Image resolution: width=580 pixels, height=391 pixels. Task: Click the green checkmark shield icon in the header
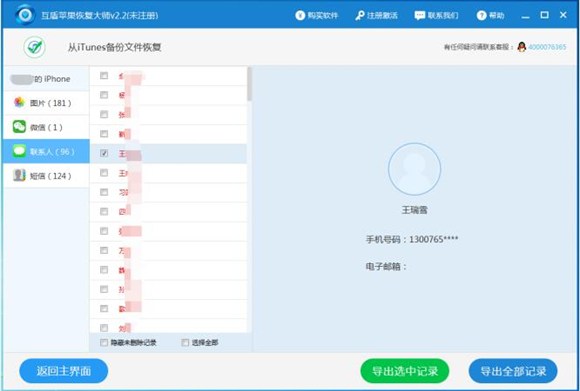[35, 47]
